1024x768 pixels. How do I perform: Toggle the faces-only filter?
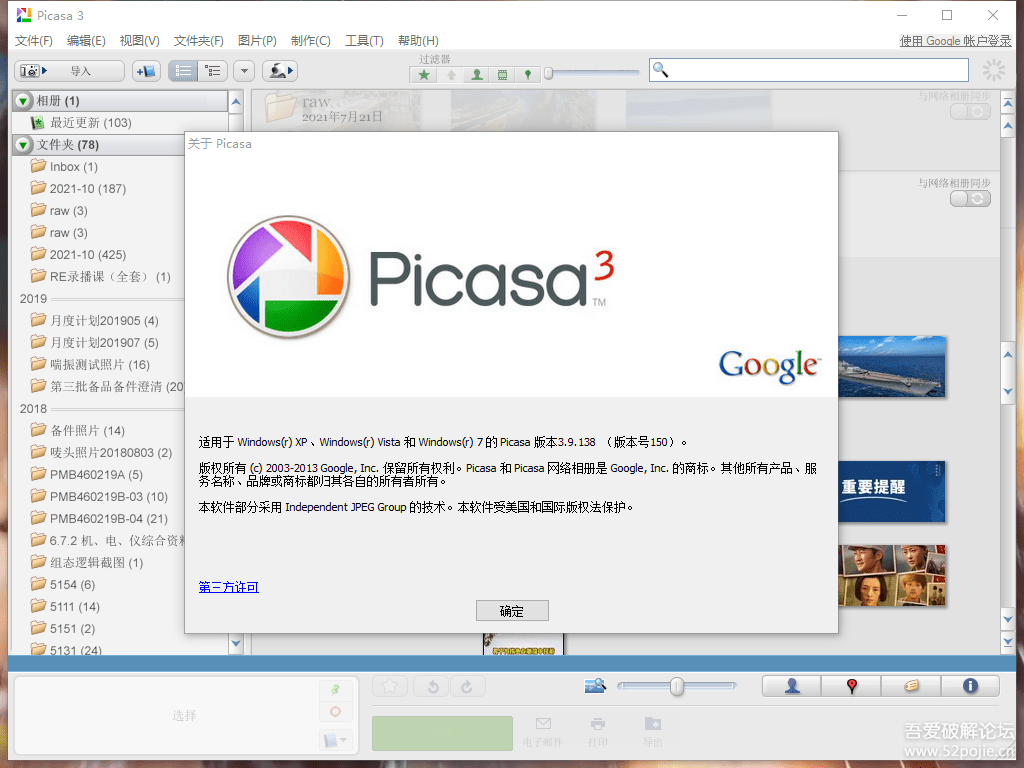477,74
